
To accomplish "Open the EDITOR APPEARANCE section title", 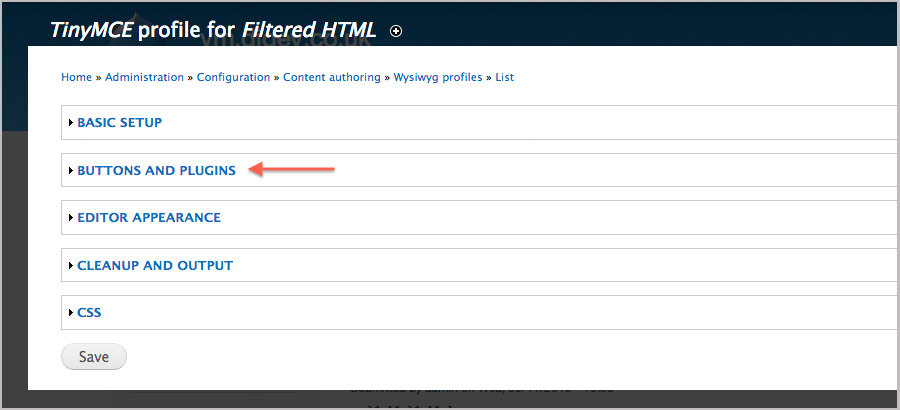I will [149, 218].
